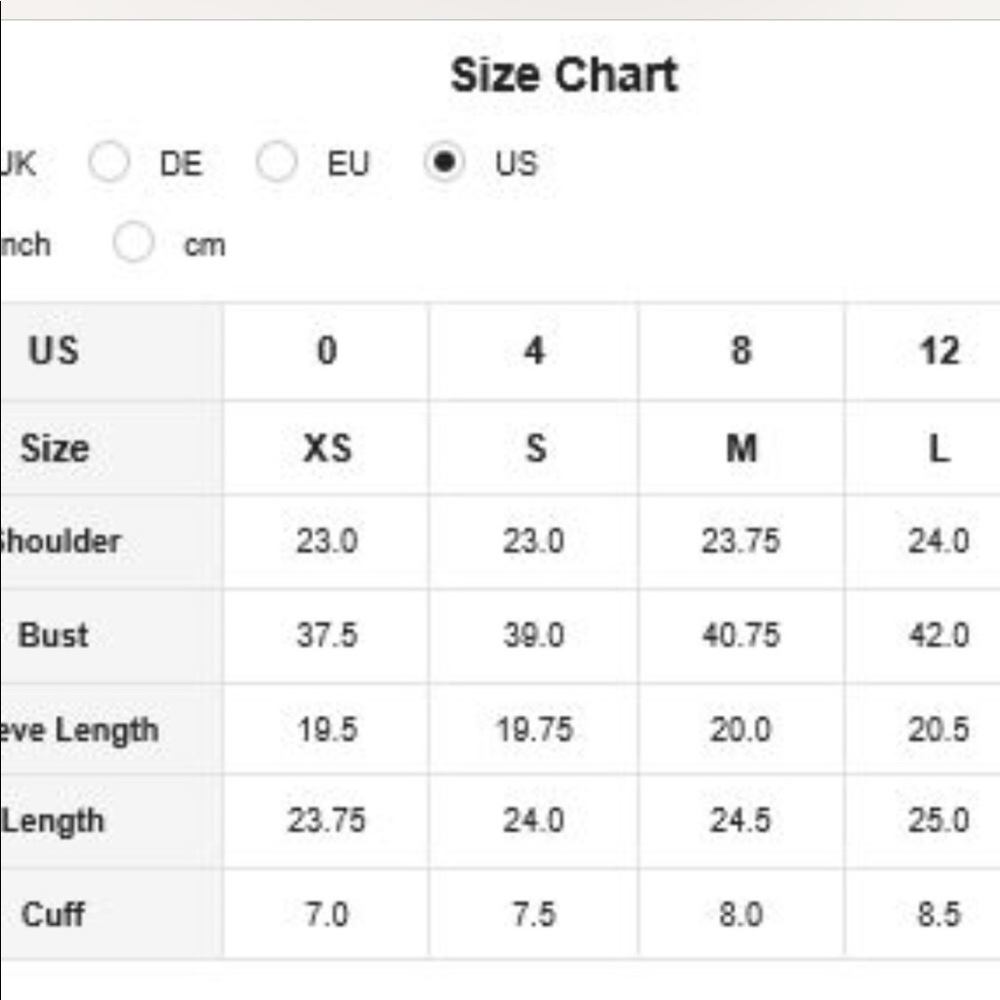Viewport: 1000px width, 1000px height.
Task: Select the EU region radio button
Action: coord(277,162)
